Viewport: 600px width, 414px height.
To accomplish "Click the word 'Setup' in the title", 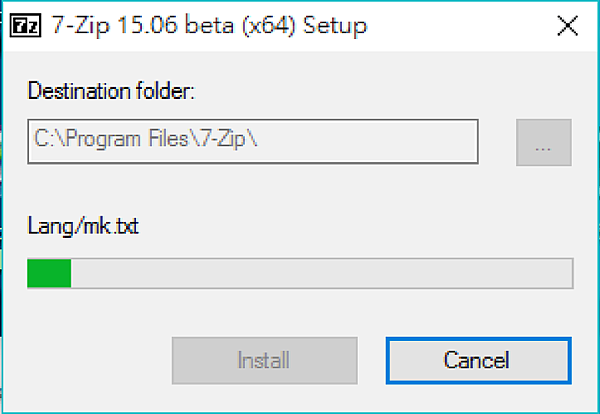I will (x=335, y=26).
